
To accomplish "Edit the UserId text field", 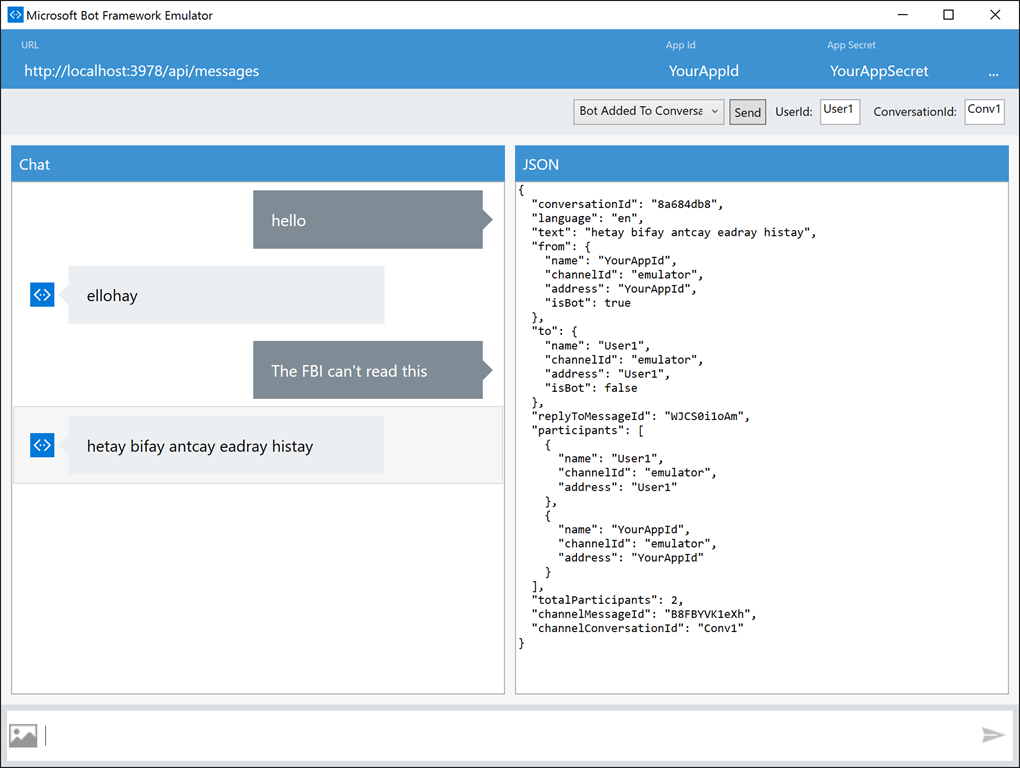I will 839,111.
